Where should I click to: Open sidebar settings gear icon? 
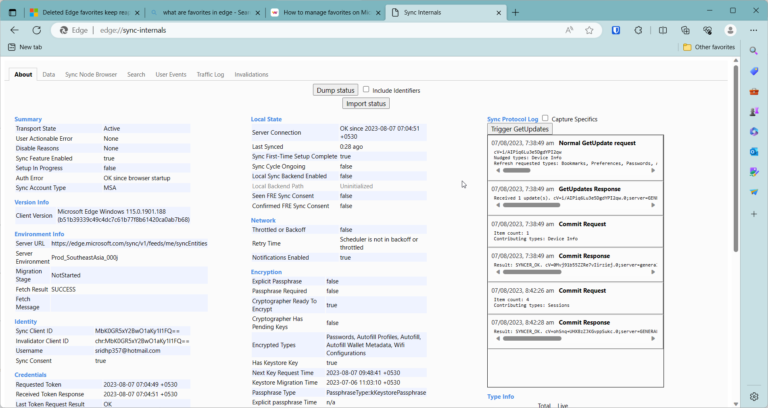click(x=754, y=396)
